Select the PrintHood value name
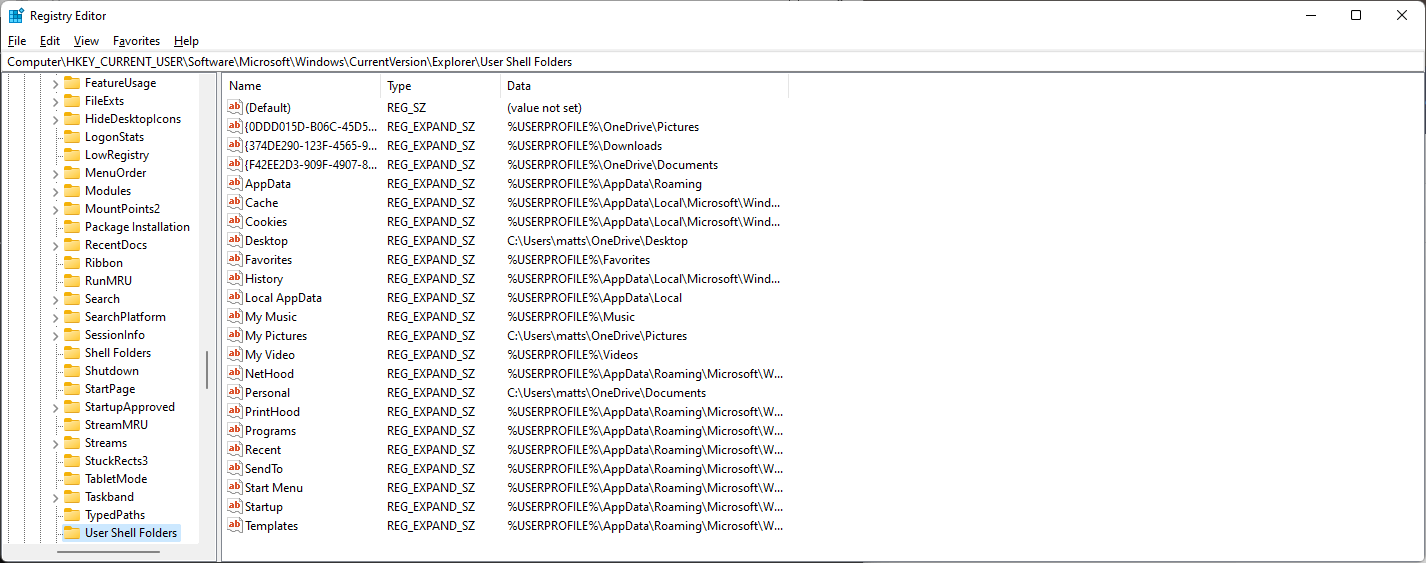The height and width of the screenshot is (563, 1426). click(272, 411)
